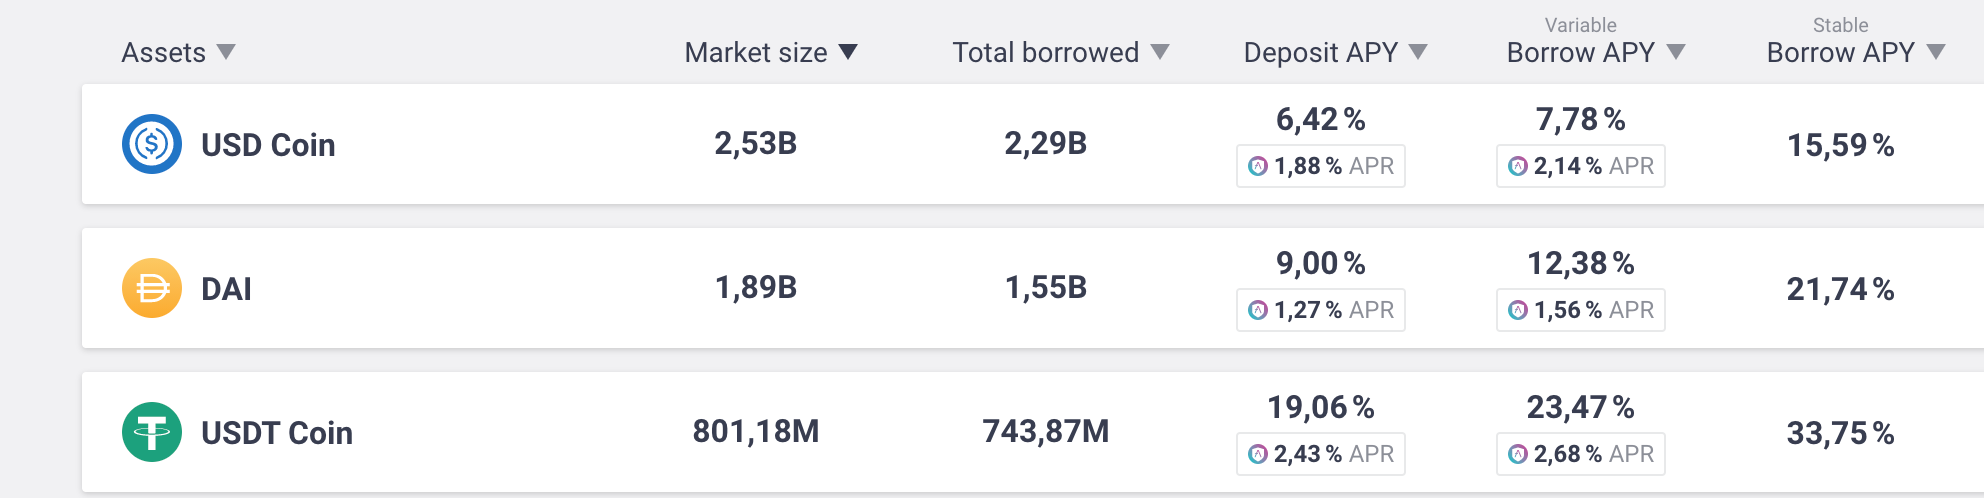Open the USD Coin market name

point(268,145)
